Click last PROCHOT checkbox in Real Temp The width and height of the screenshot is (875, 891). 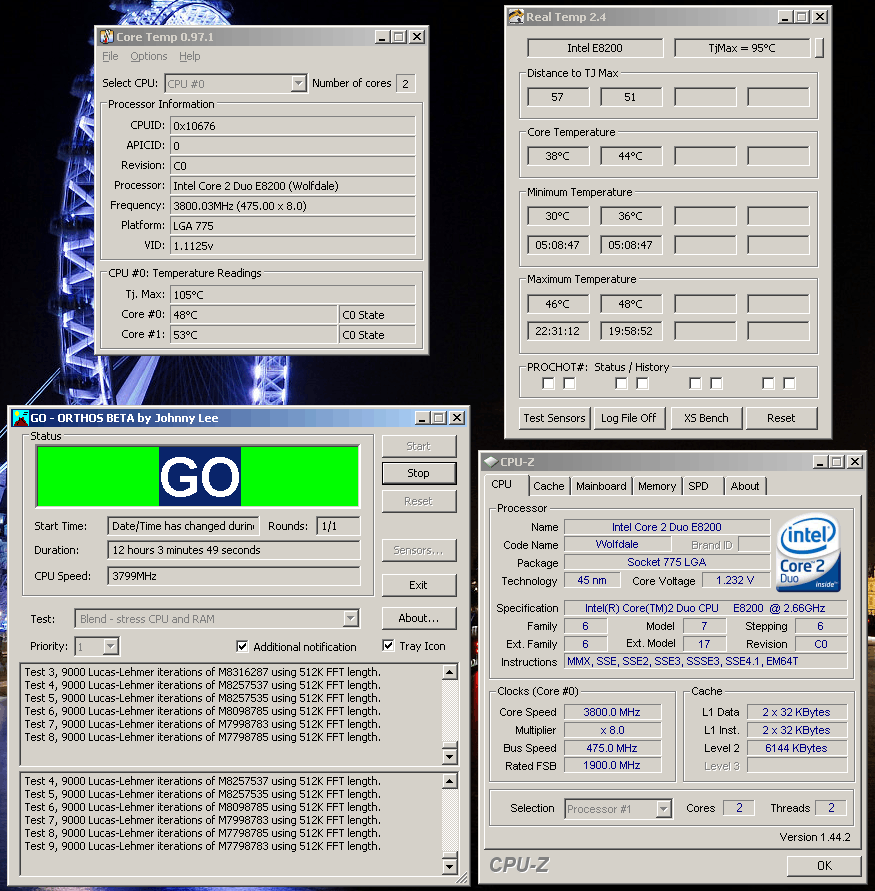789,384
